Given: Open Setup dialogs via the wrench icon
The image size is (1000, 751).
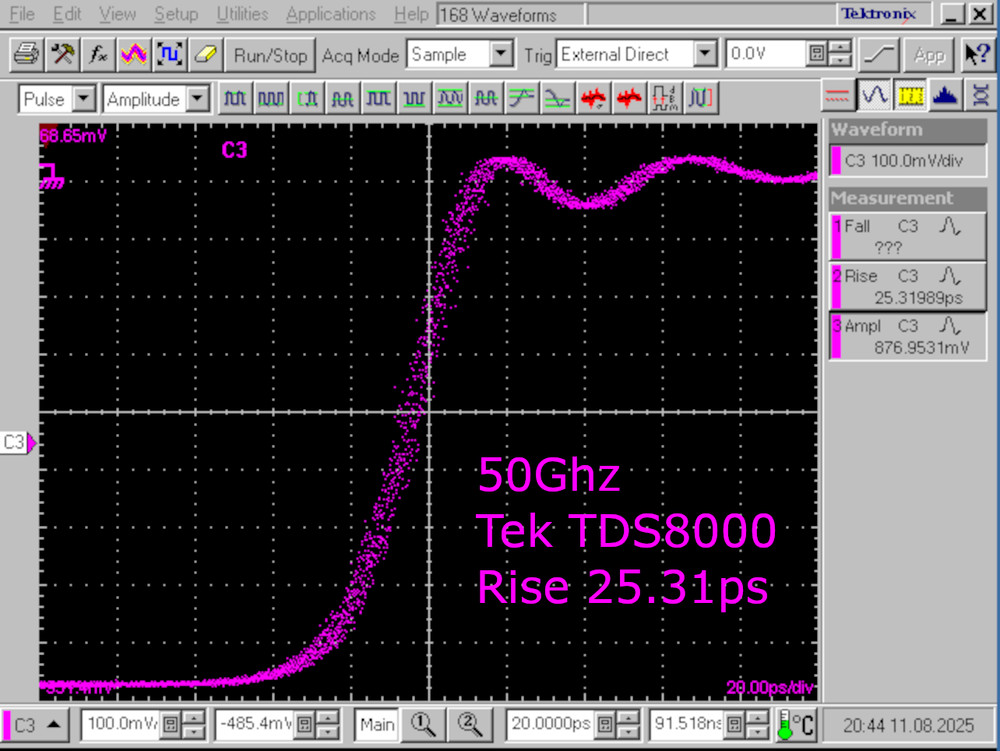Looking at the screenshot, I should tap(61, 55).
